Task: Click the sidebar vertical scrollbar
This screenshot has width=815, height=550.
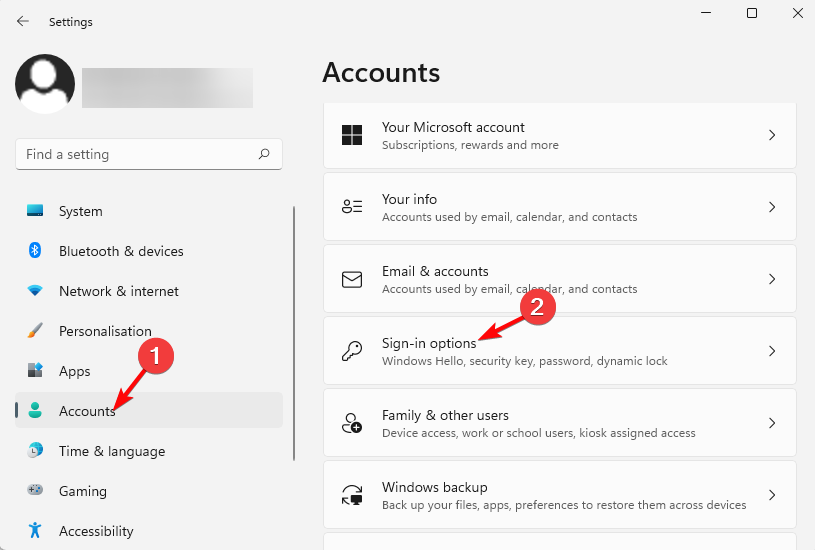Action: (x=294, y=333)
